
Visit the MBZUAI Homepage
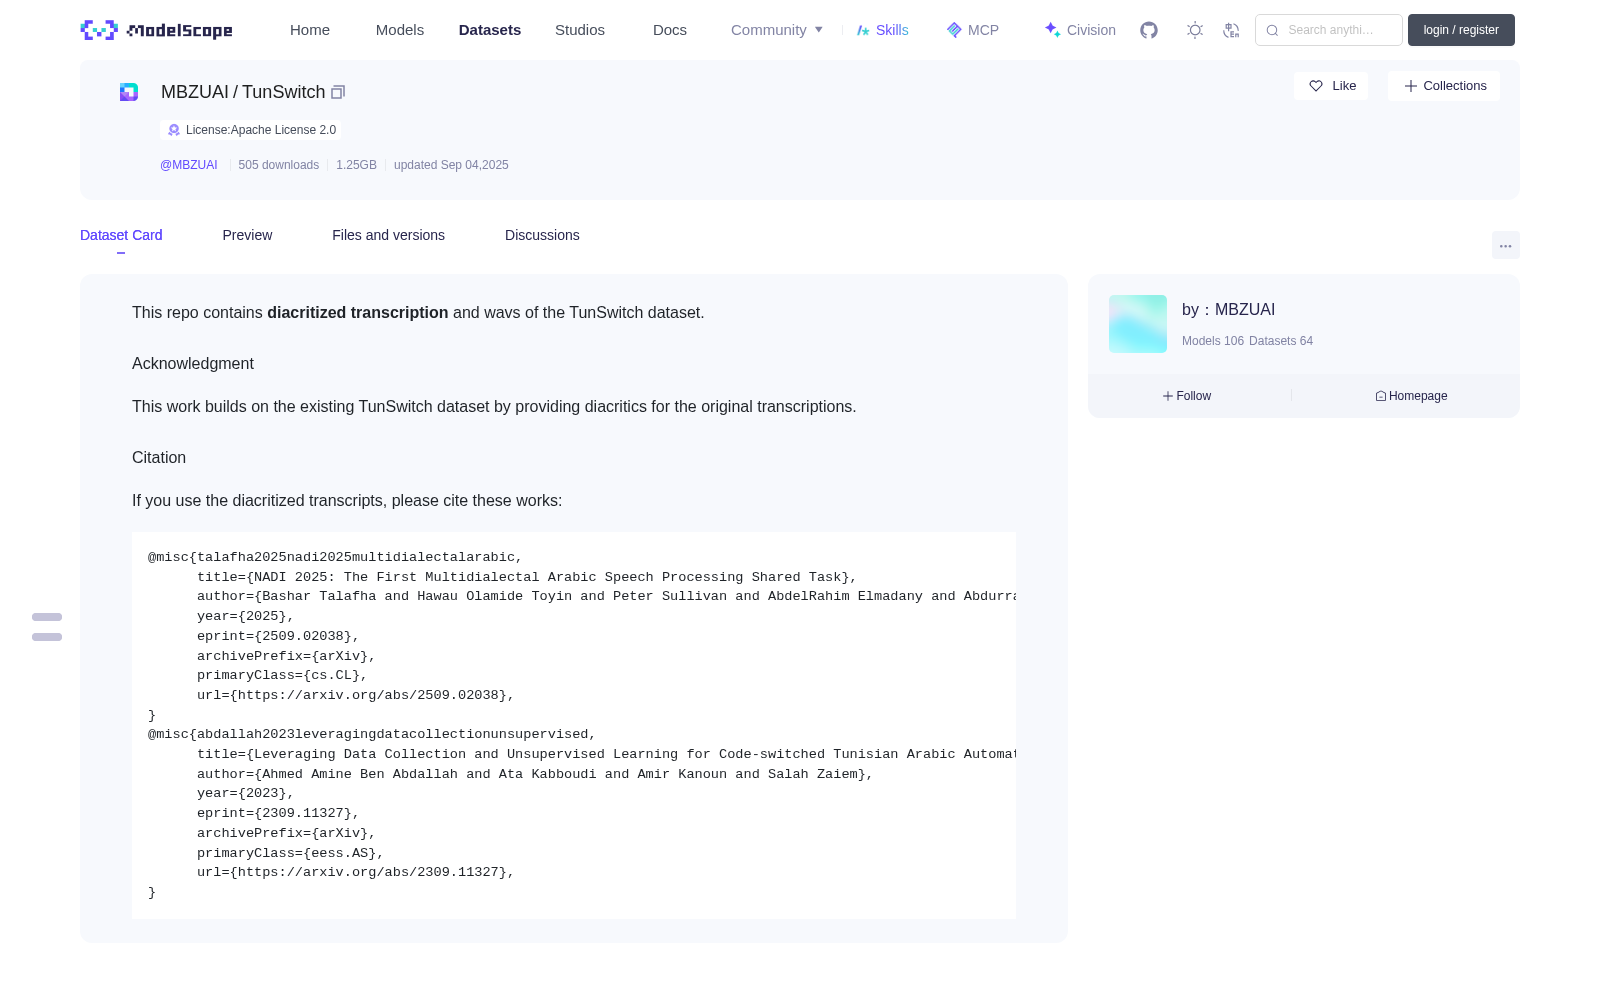coord(1411,396)
